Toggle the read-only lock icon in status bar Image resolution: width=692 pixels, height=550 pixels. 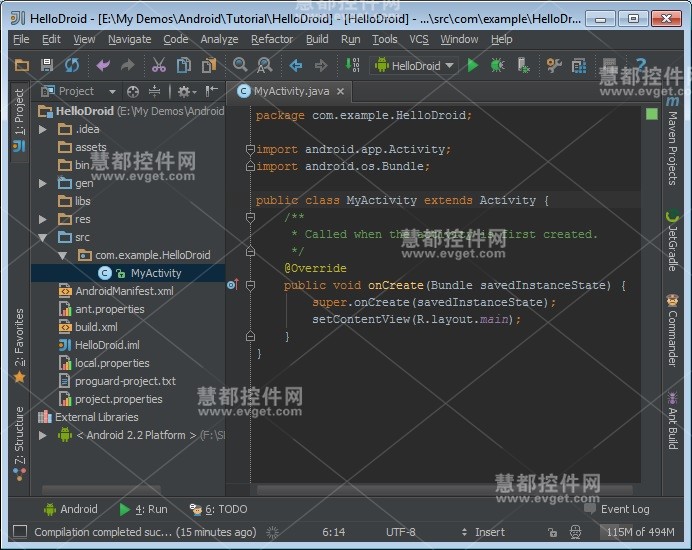tap(552, 533)
